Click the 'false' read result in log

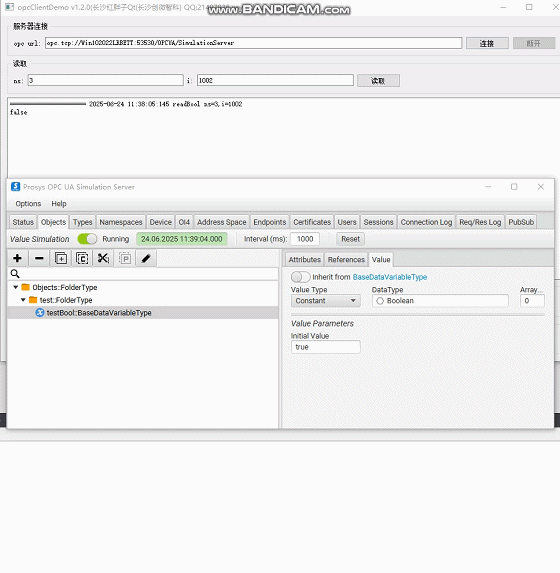[19, 112]
